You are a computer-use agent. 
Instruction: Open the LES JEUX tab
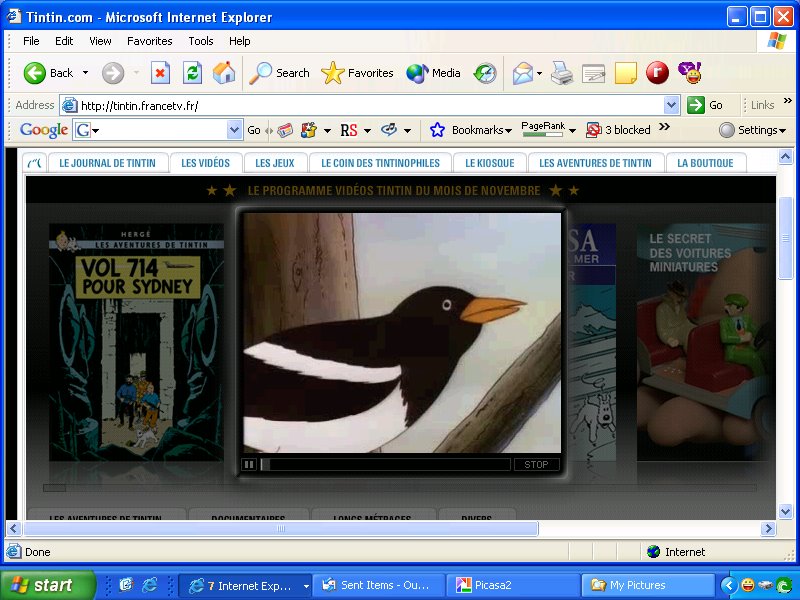coord(275,163)
